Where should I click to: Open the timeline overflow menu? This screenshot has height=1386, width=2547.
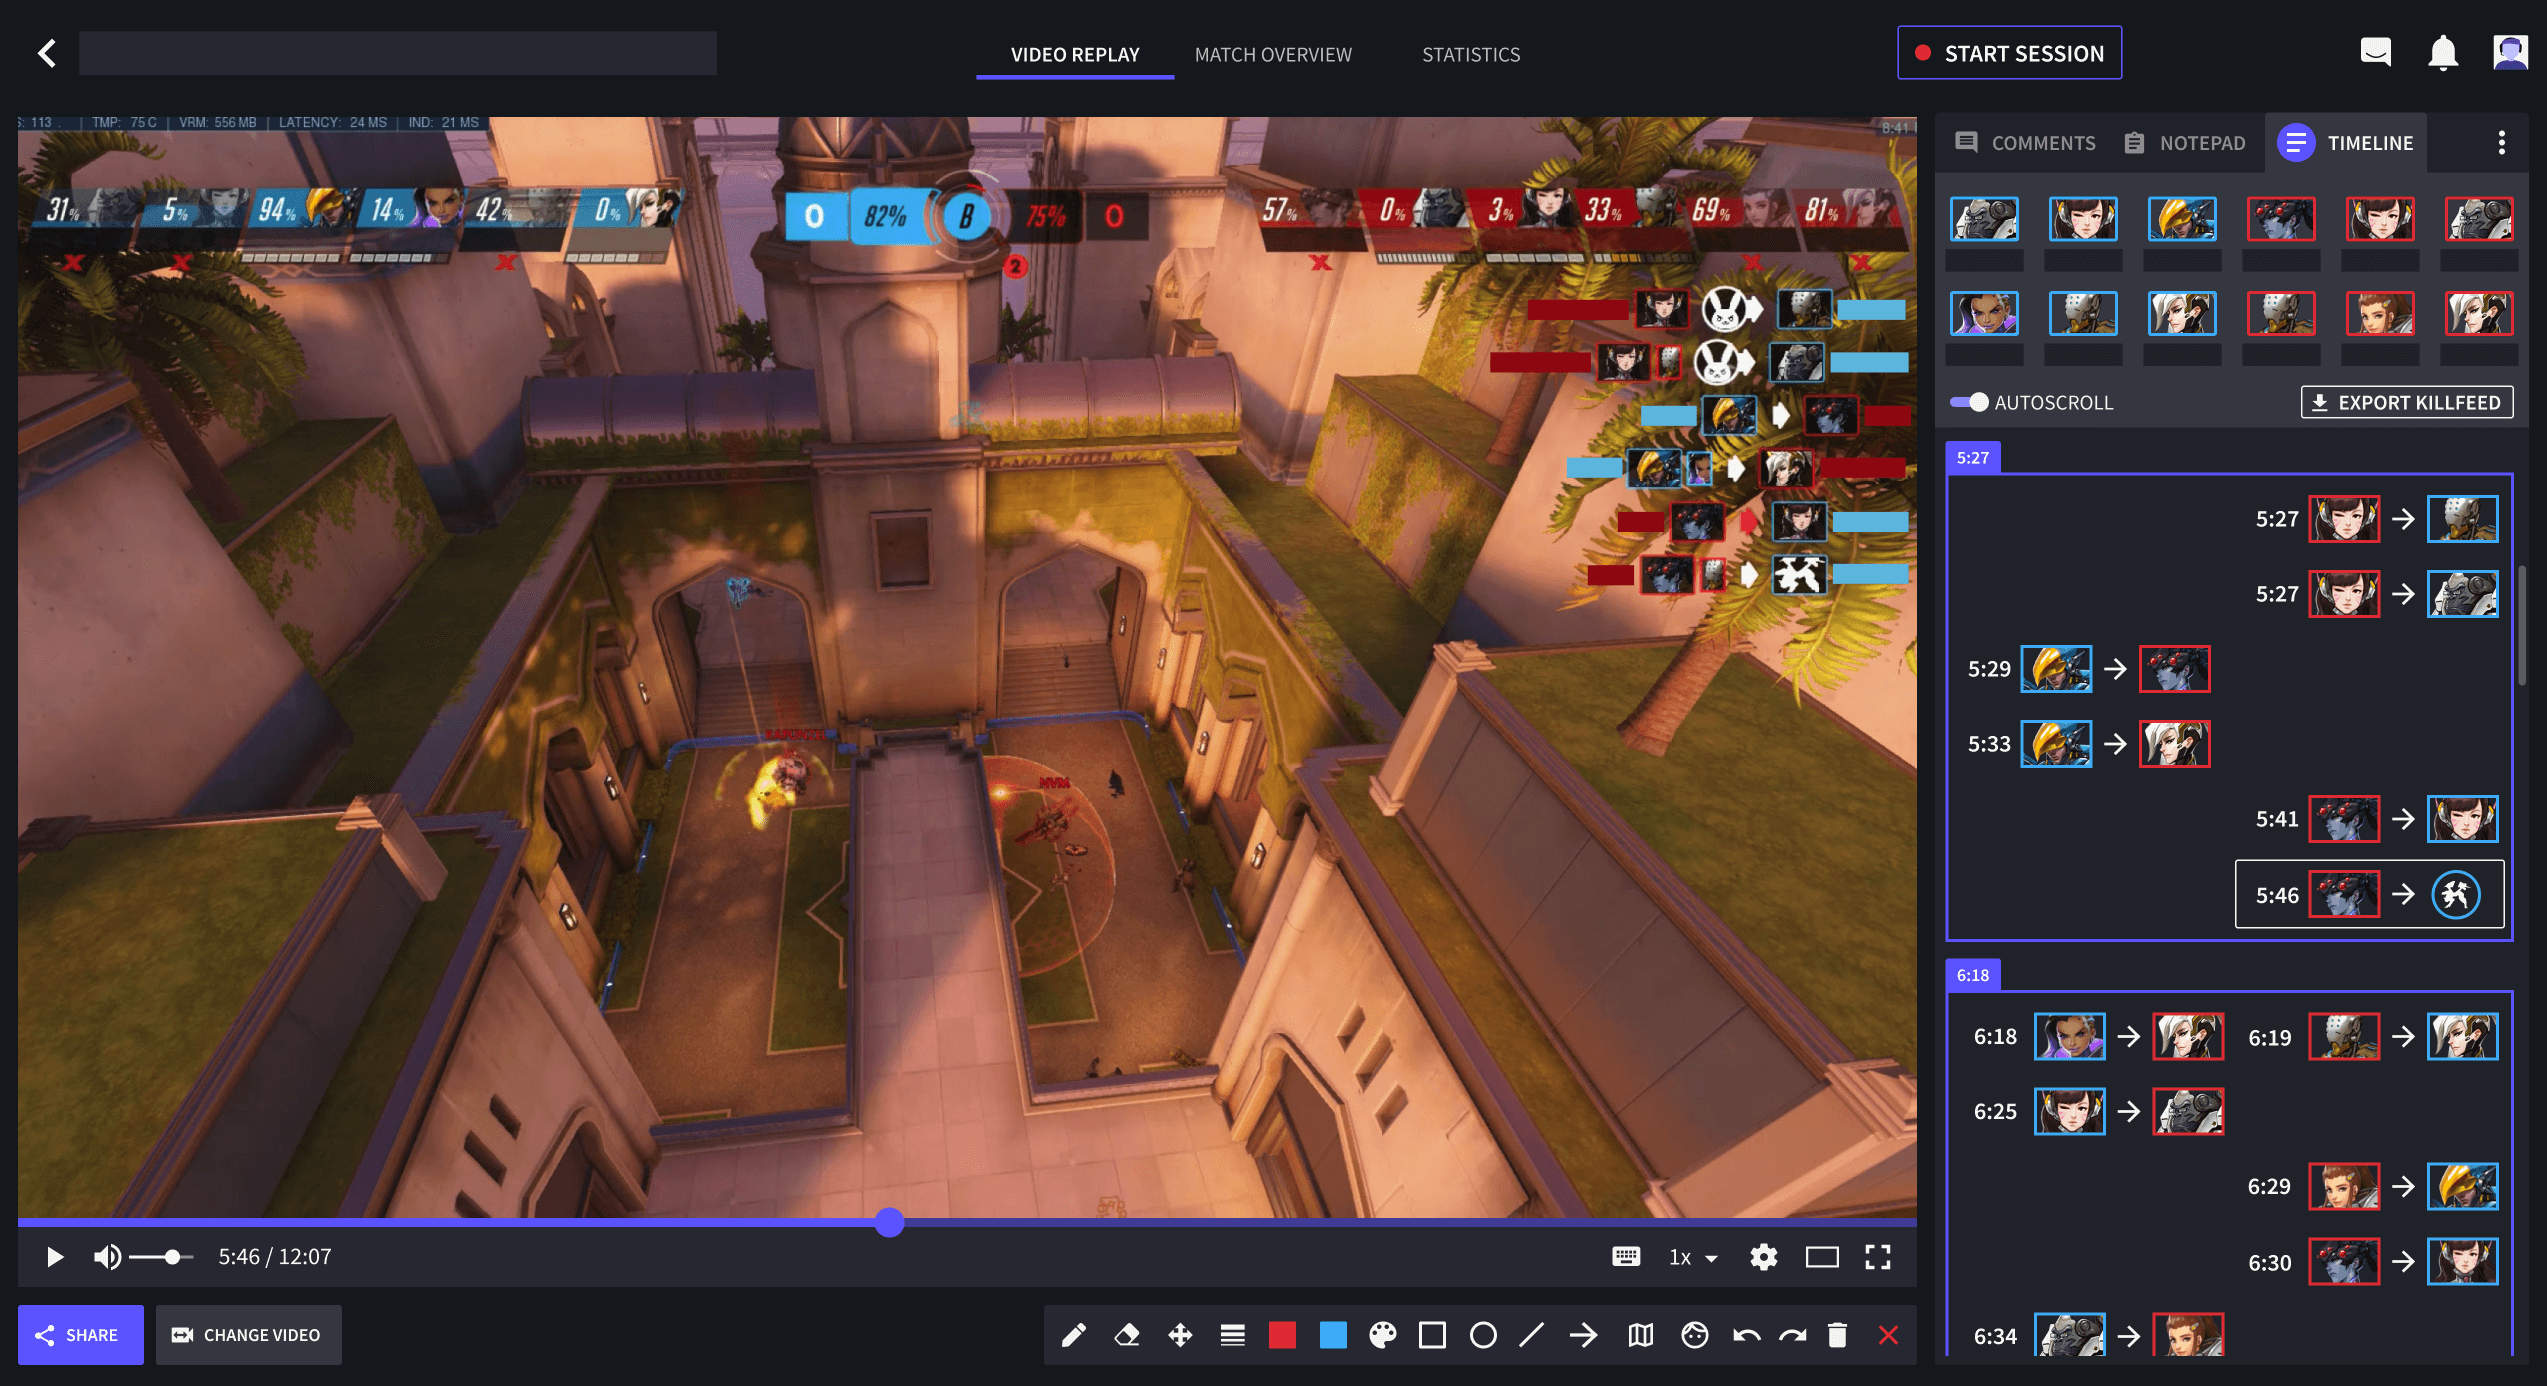[2501, 142]
